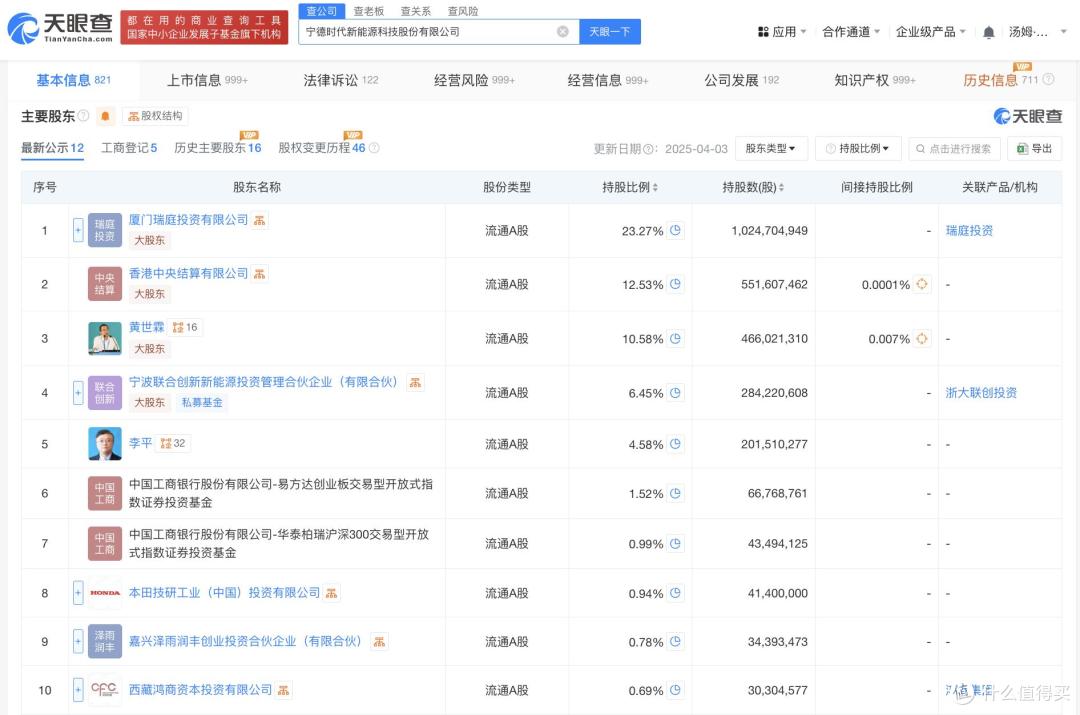Open 浙大联创投资 related institution link

[x=981, y=393]
